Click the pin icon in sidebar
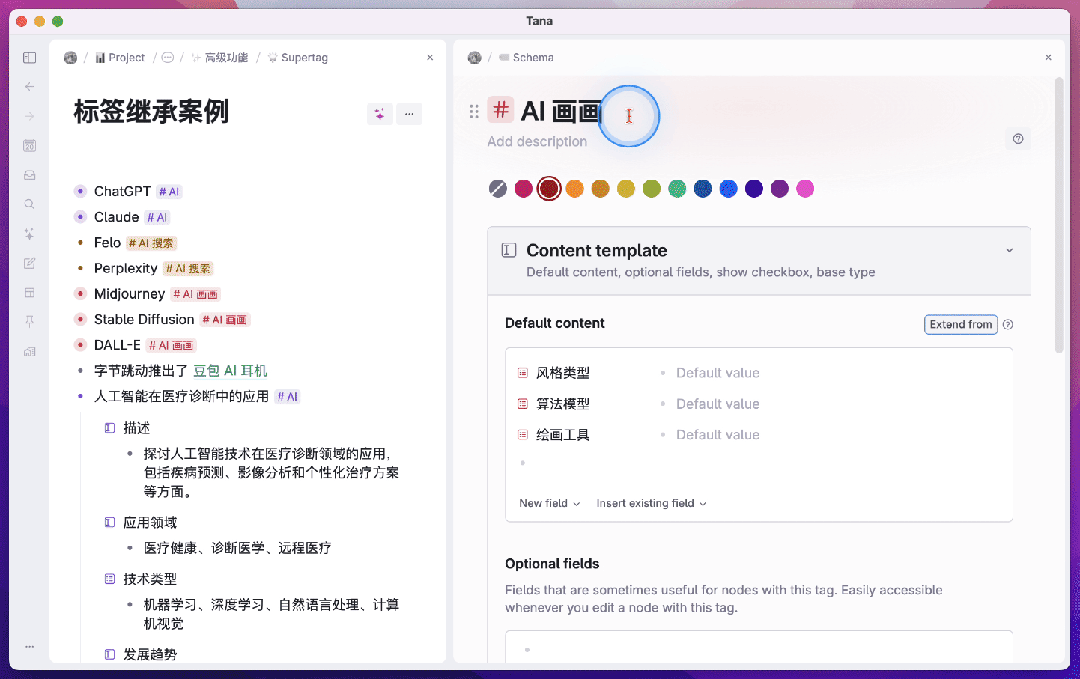Screen dimensions: 1080x679 pyautogui.click(x=29, y=322)
